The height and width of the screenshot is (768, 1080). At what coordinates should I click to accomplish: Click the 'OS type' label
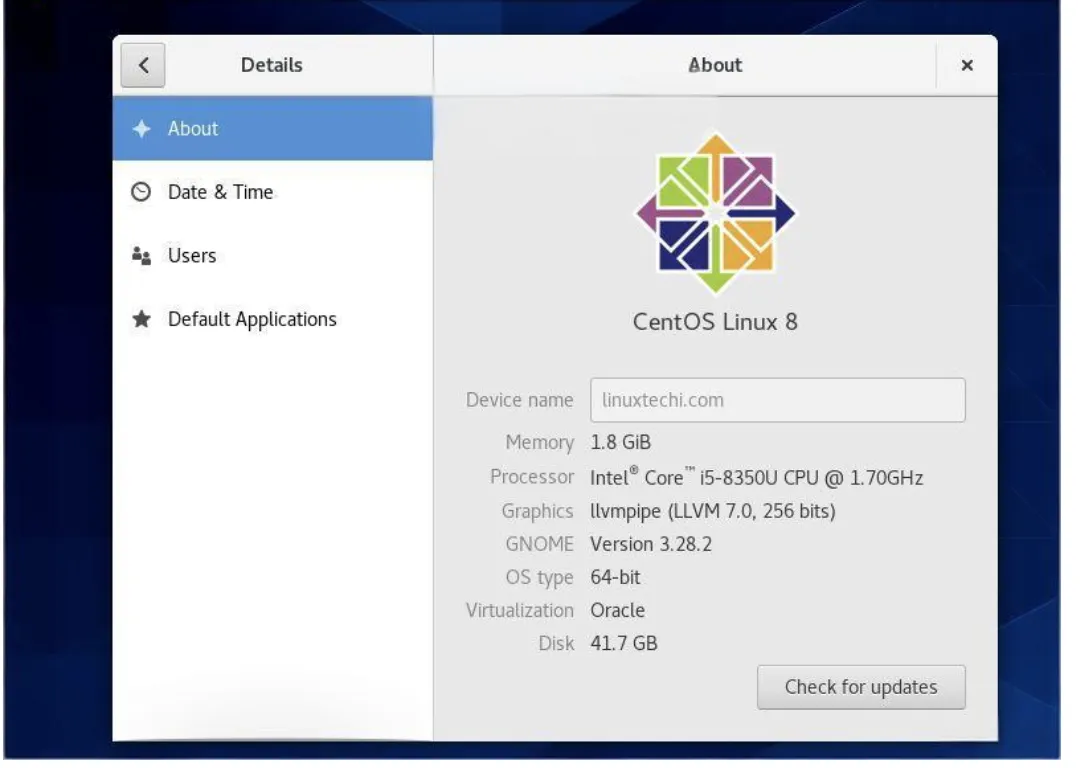tap(539, 577)
